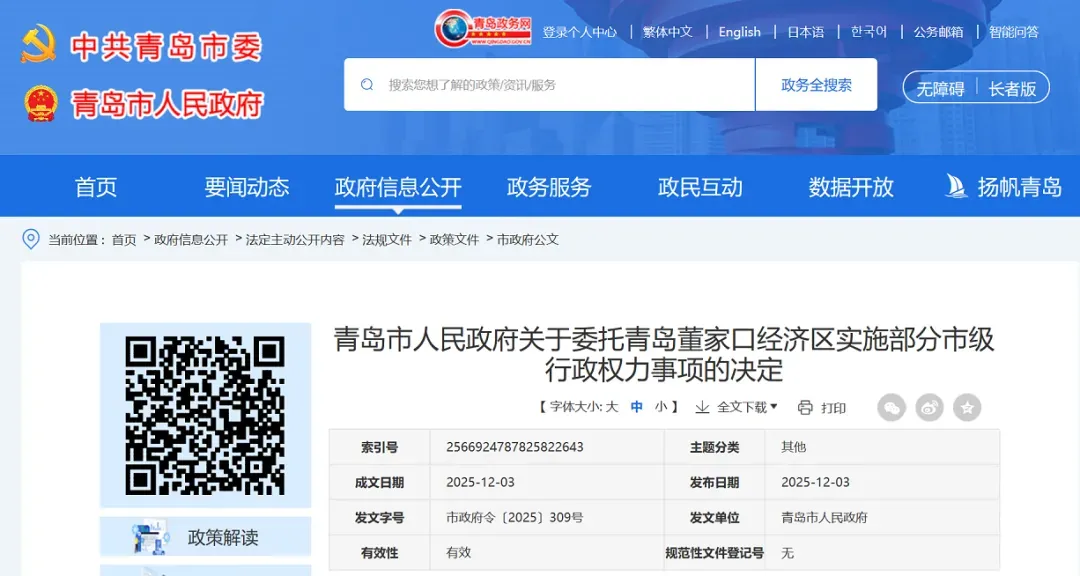Click 打印 print link

[x=833, y=408]
